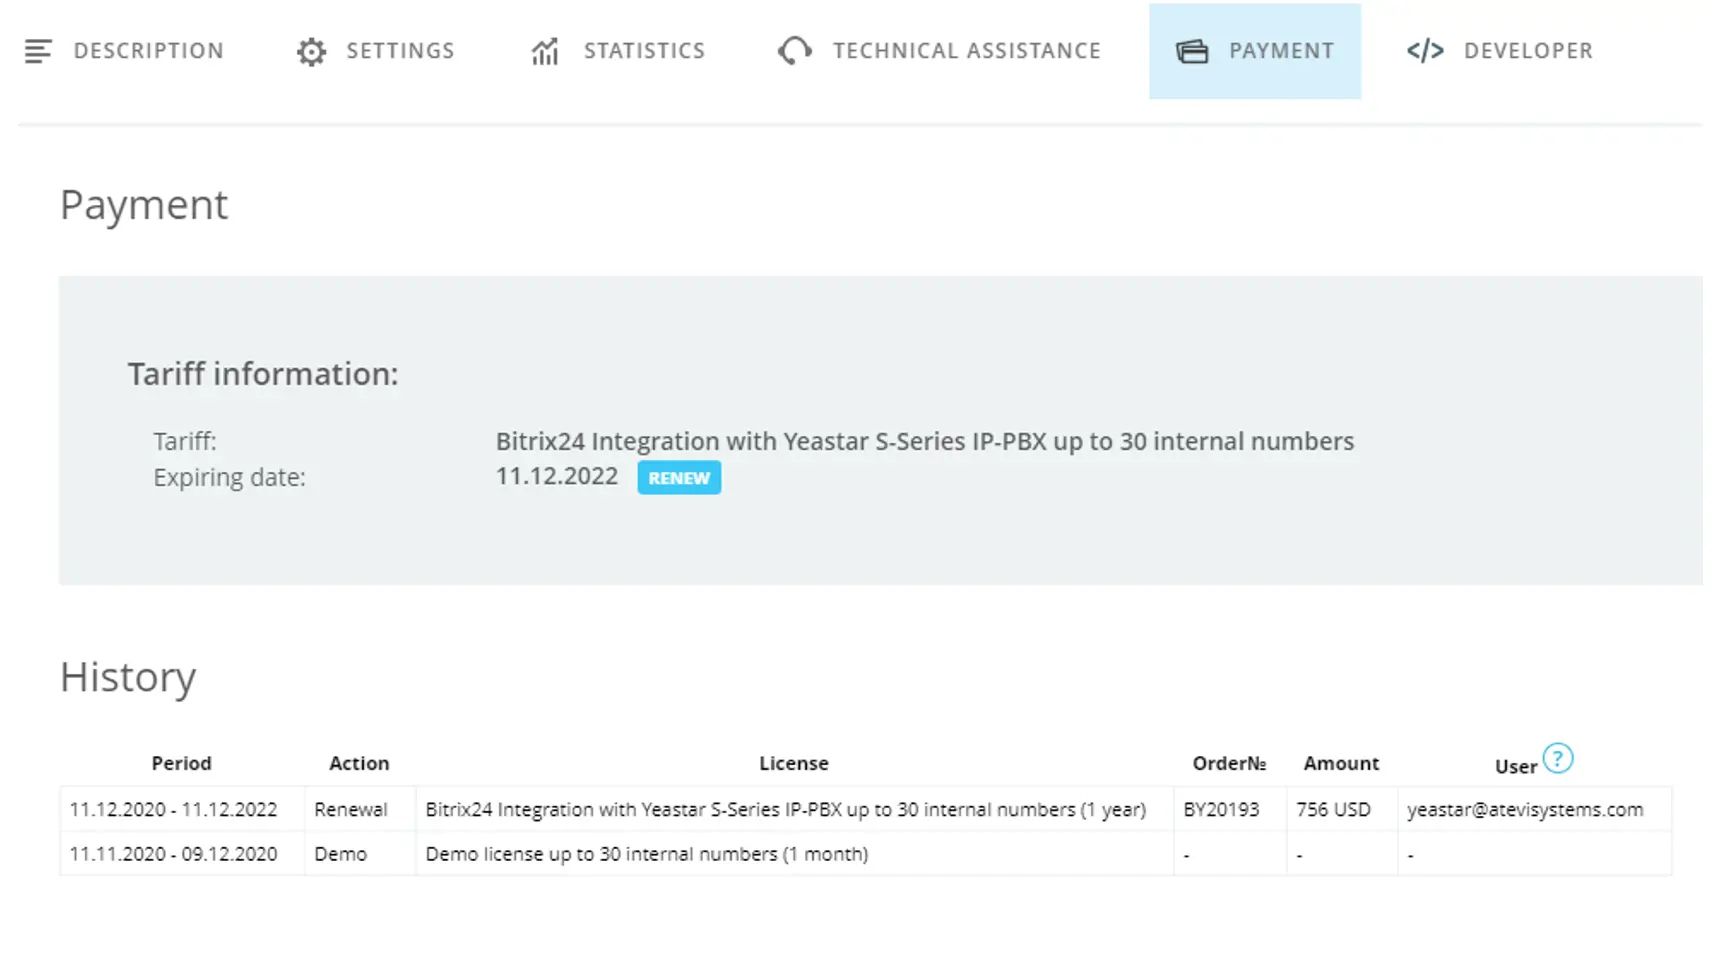This screenshot has height=954, width=1720.
Task: Open the Statistics tab
Action: pyautogui.click(x=644, y=51)
